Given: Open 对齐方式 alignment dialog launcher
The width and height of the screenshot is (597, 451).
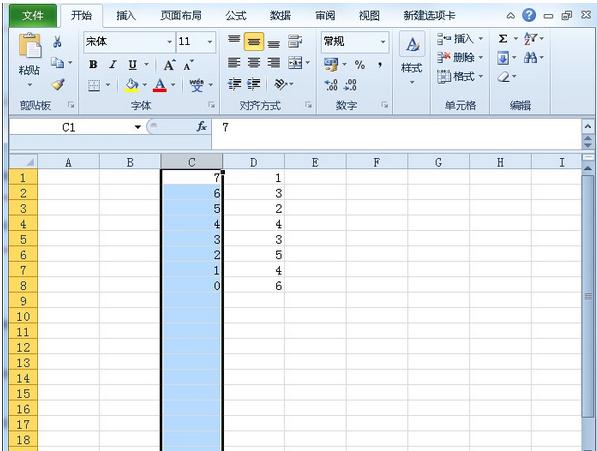Looking at the screenshot, I should tap(308, 105).
